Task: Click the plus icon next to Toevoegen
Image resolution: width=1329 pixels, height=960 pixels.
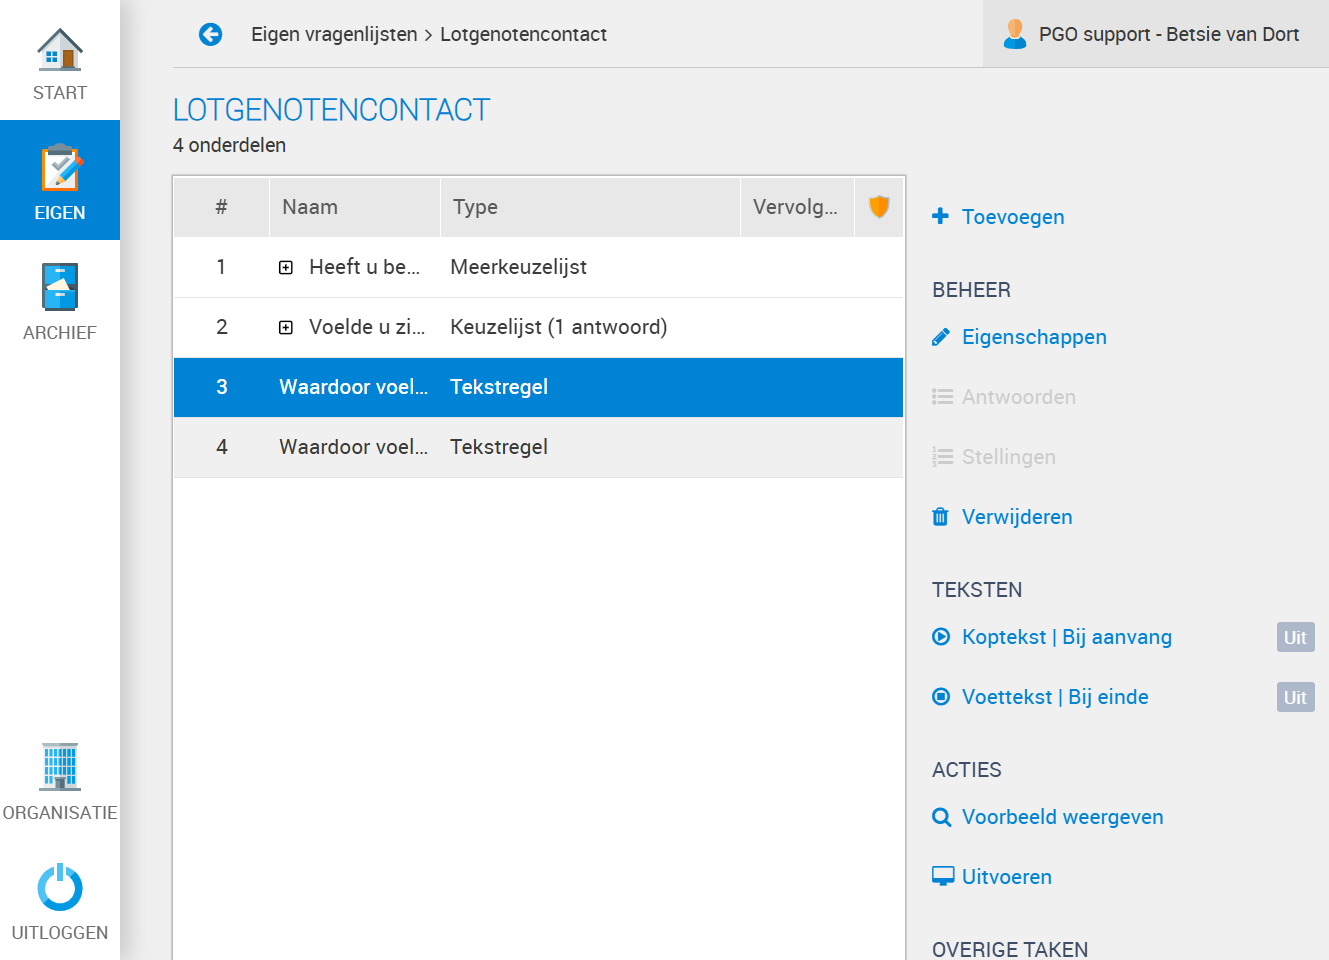Action: tap(940, 216)
